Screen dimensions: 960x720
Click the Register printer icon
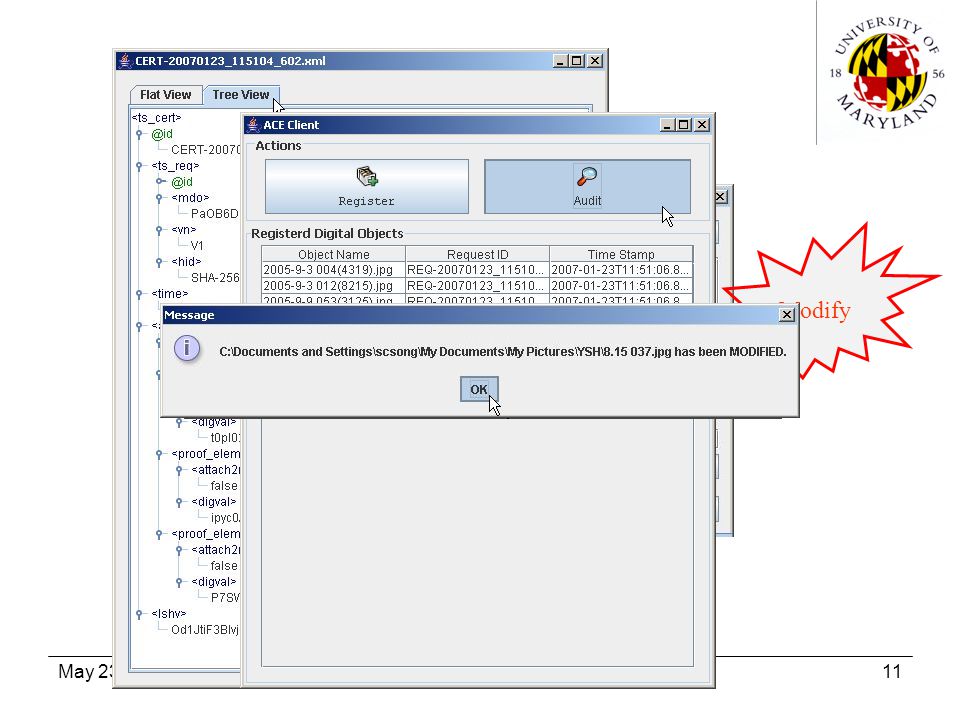[x=367, y=177]
